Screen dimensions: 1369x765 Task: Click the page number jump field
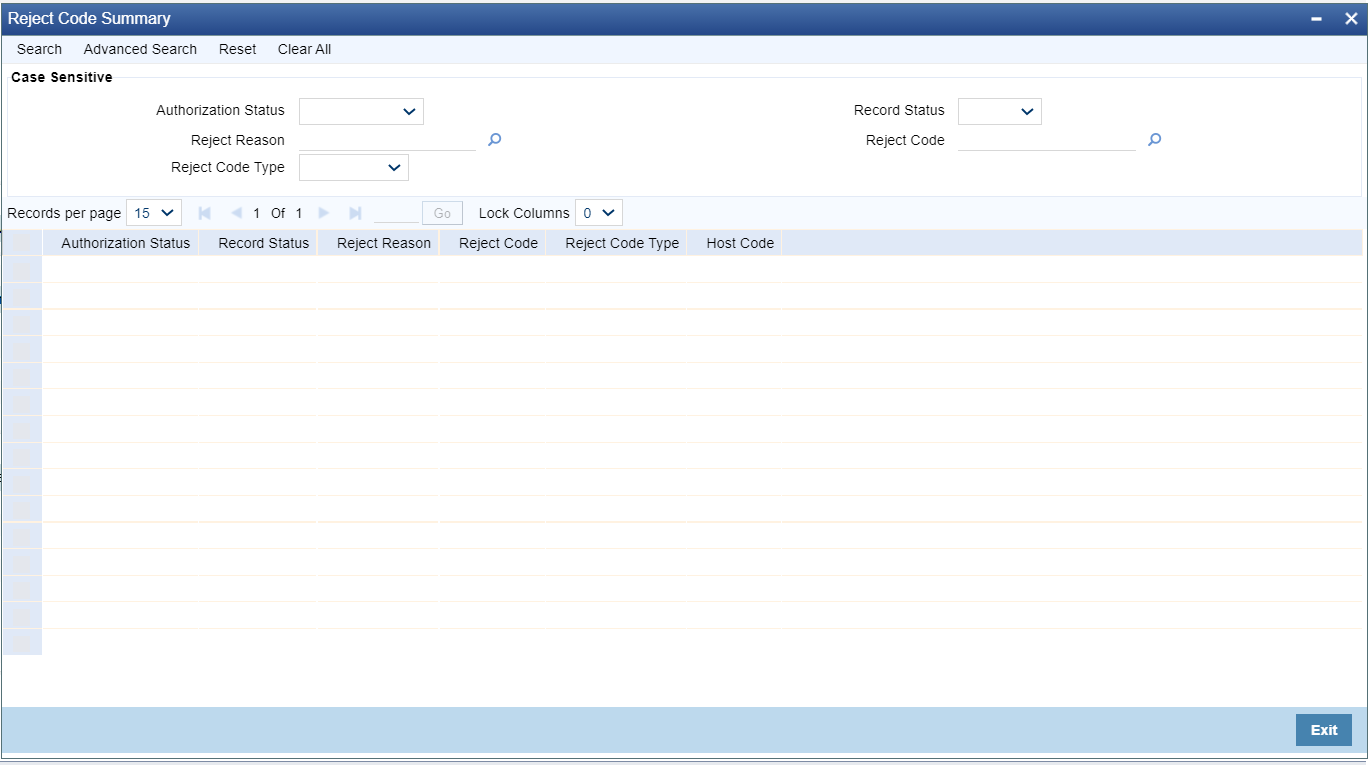click(396, 213)
